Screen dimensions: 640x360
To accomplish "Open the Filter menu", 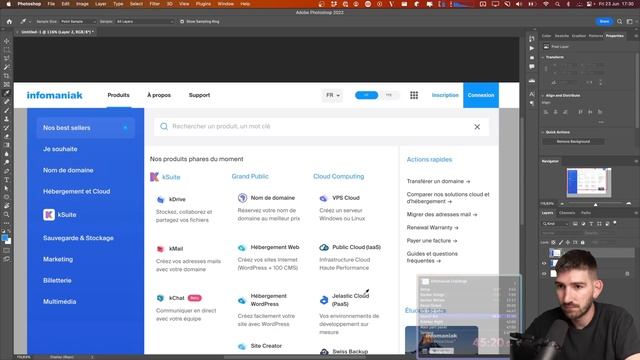I will tap(154, 4).
